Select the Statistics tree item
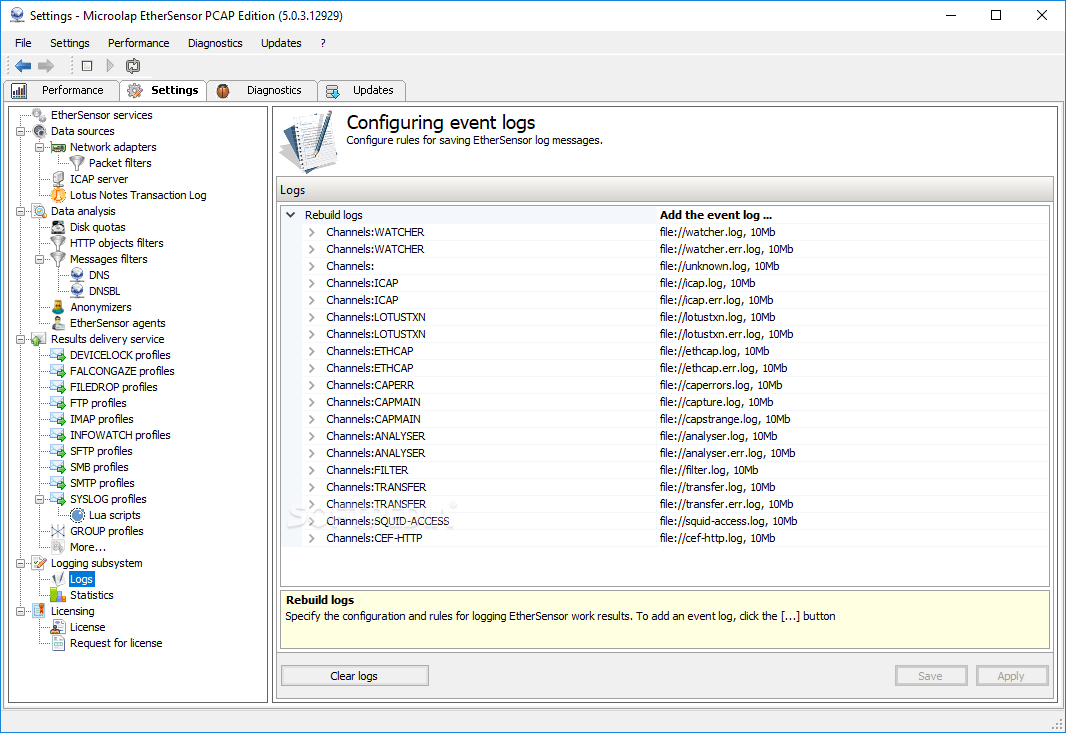 pos(92,595)
